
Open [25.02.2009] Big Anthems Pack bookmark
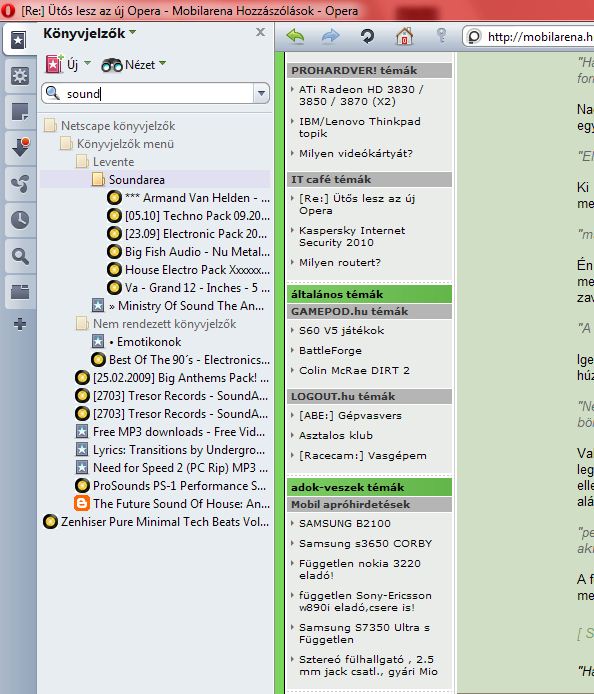click(x=172, y=378)
